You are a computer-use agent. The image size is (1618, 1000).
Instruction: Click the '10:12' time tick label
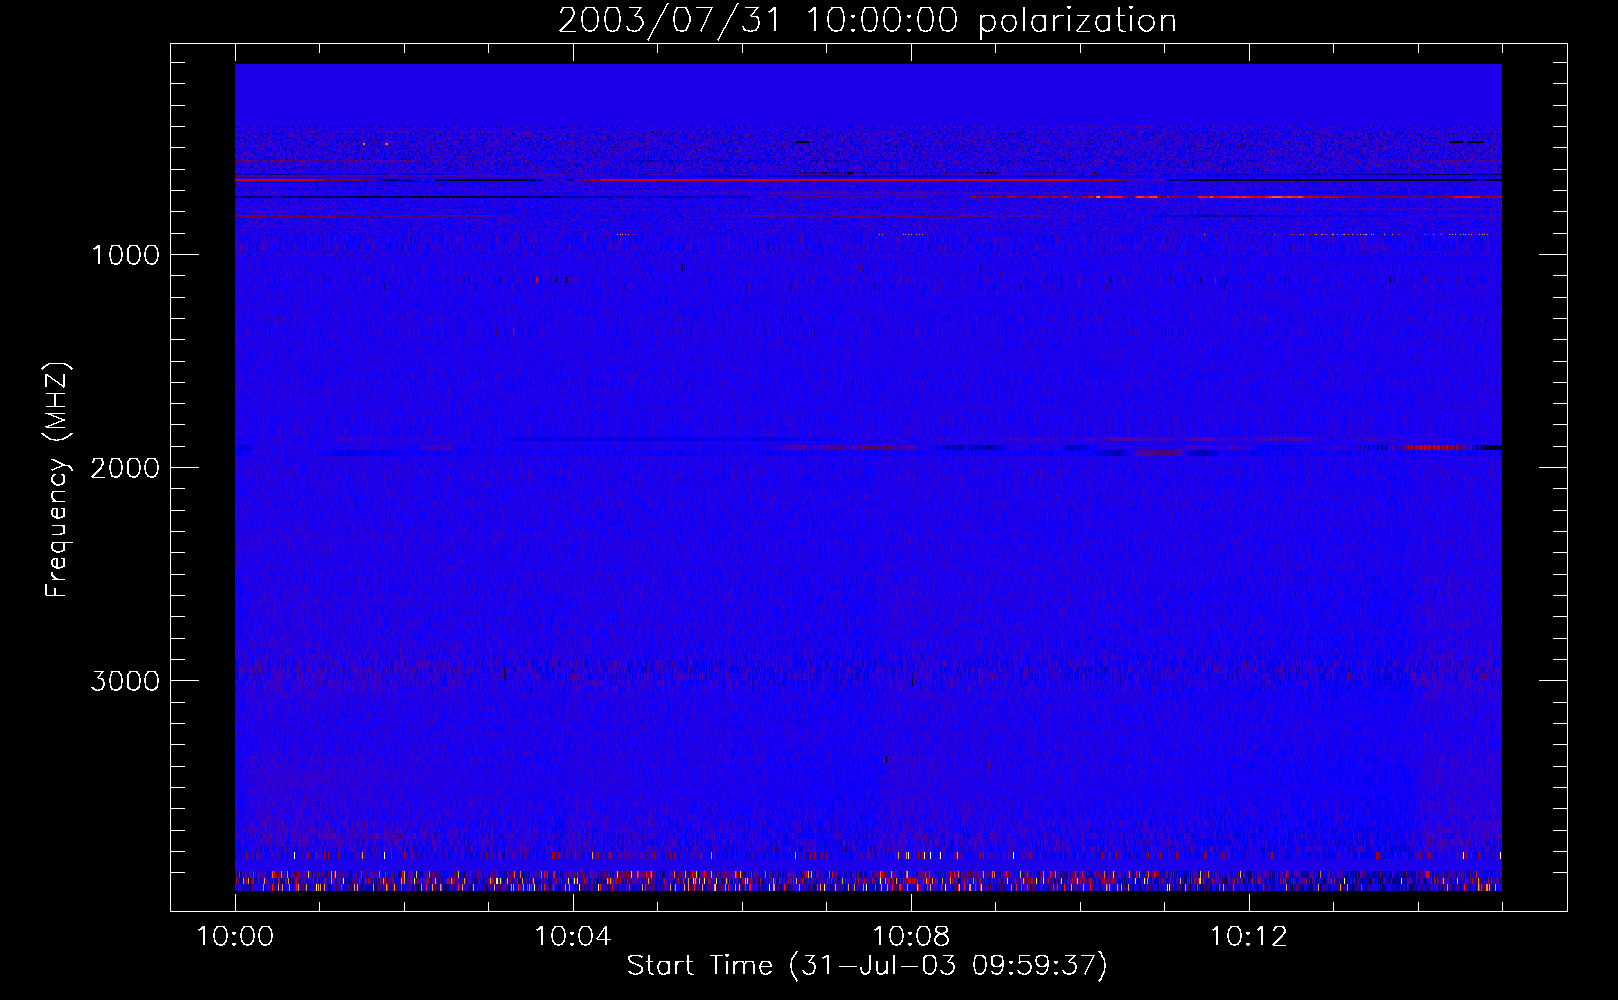(1249, 937)
